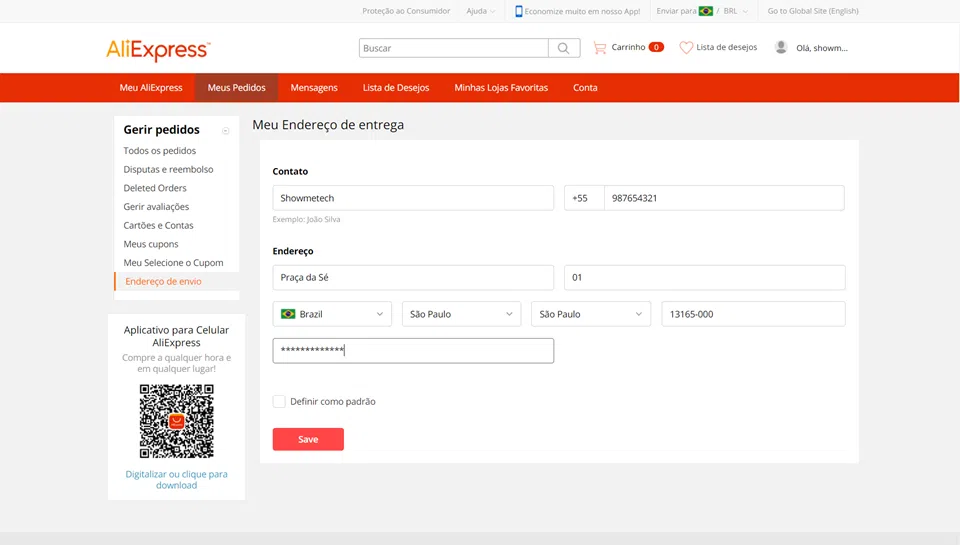The width and height of the screenshot is (960, 545).
Task: Click the Carrinho text link
Action: pyautogui.click(x=628, y=47)
